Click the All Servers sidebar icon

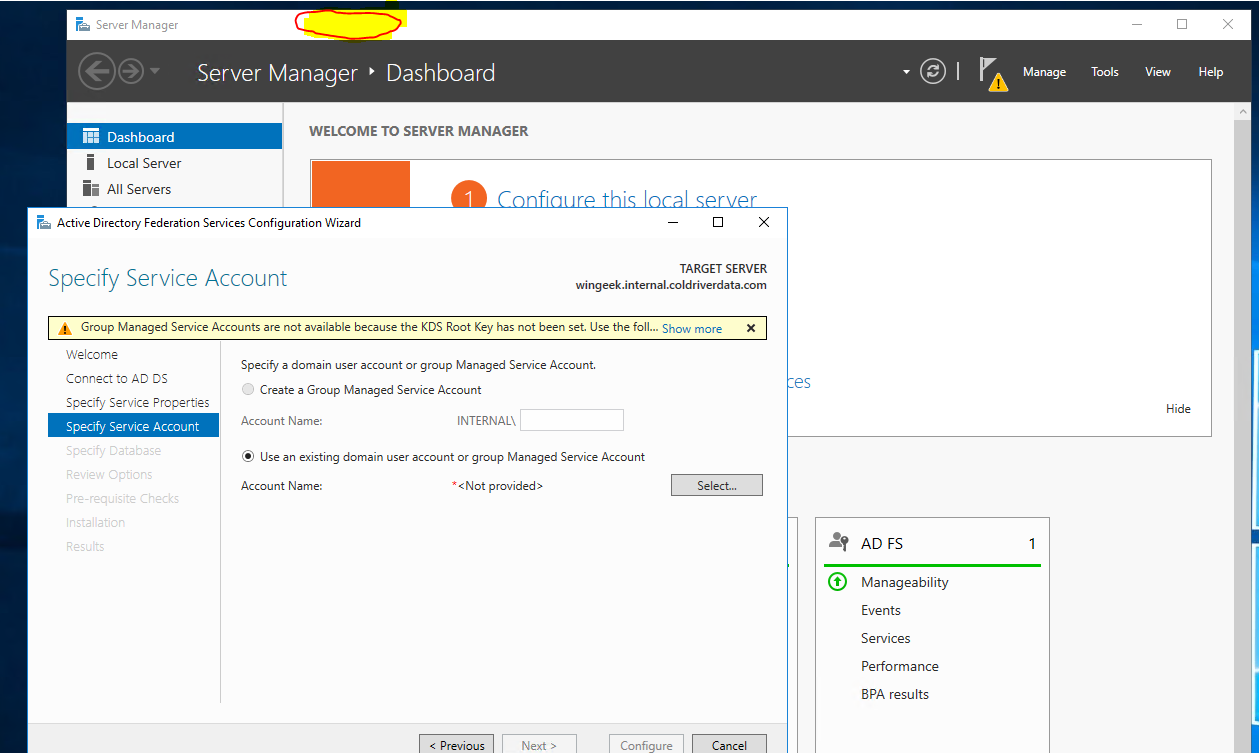pyautogui.click(x=91, y=189)
